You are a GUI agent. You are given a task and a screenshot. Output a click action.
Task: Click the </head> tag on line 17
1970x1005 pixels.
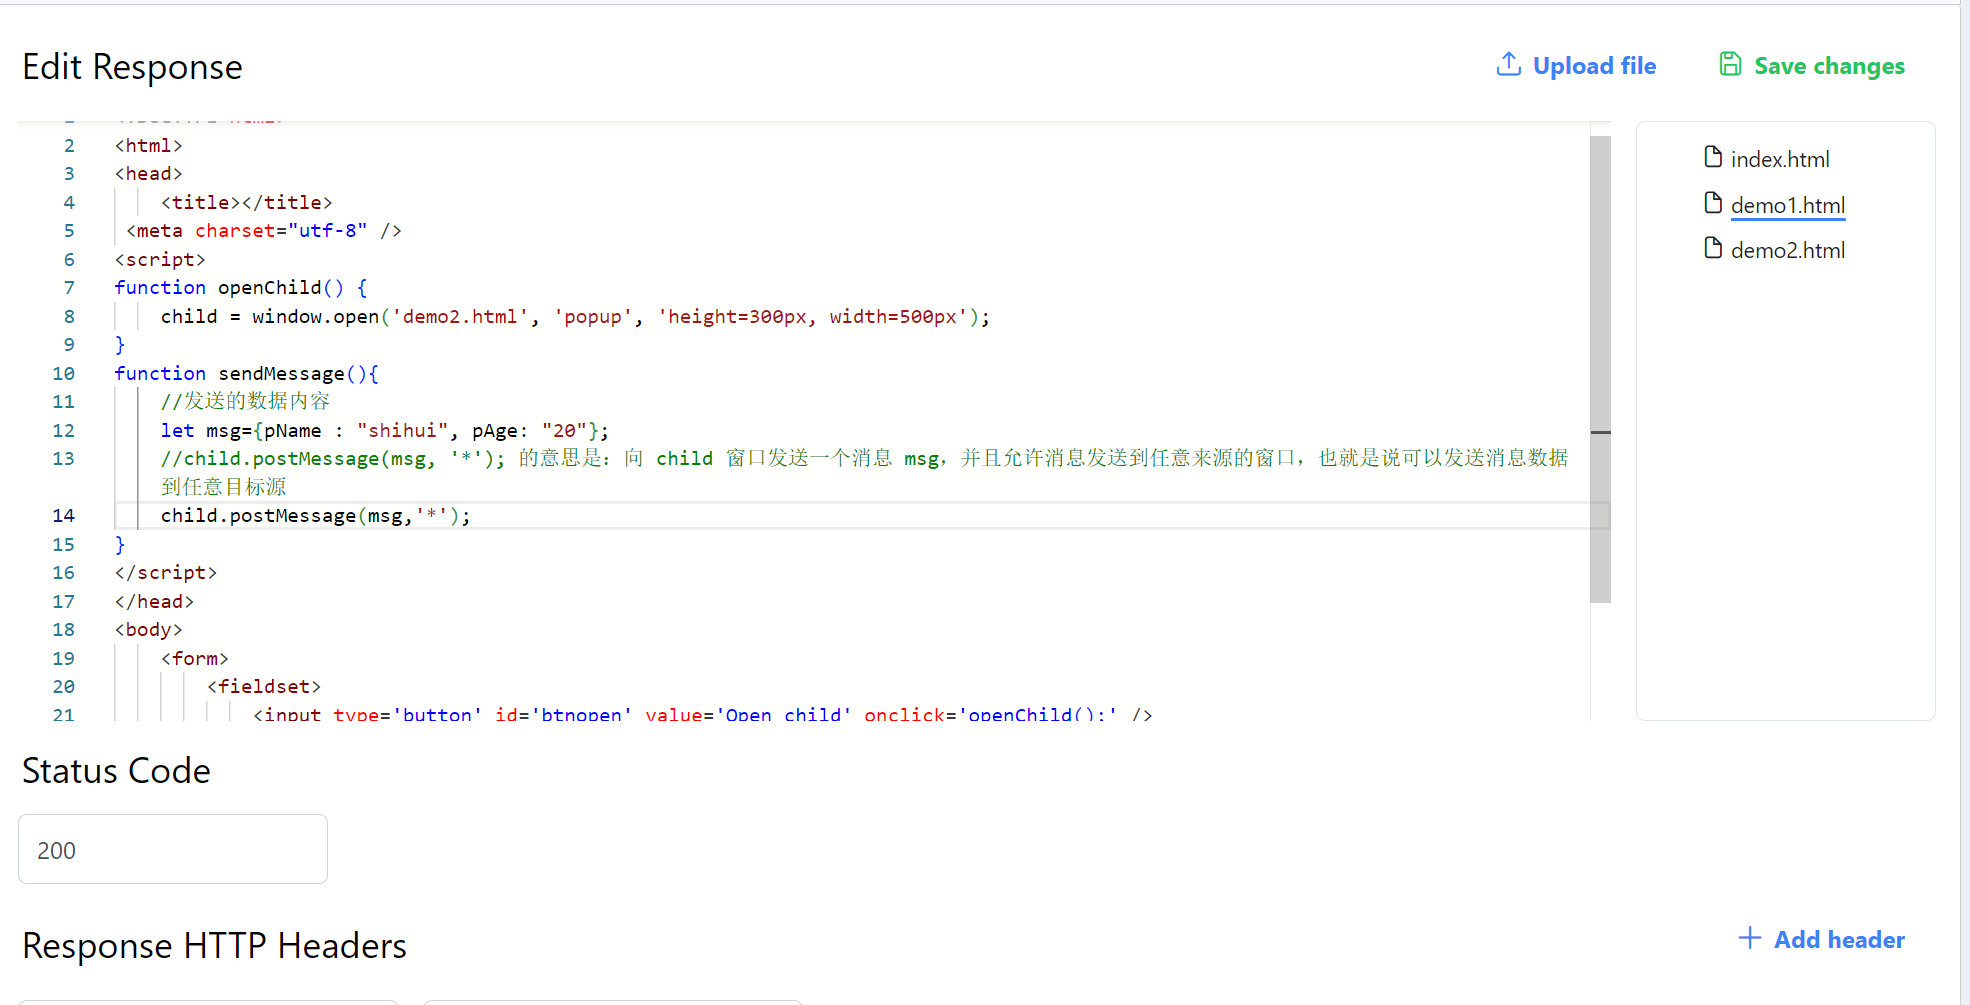pos(154,602)
